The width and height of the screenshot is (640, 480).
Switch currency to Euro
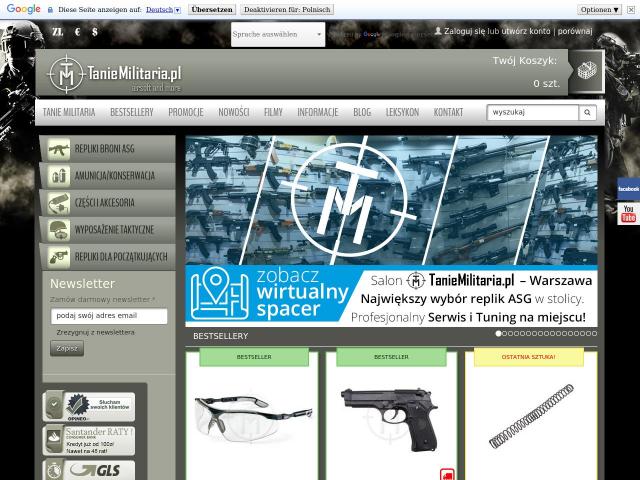[78, 31]
